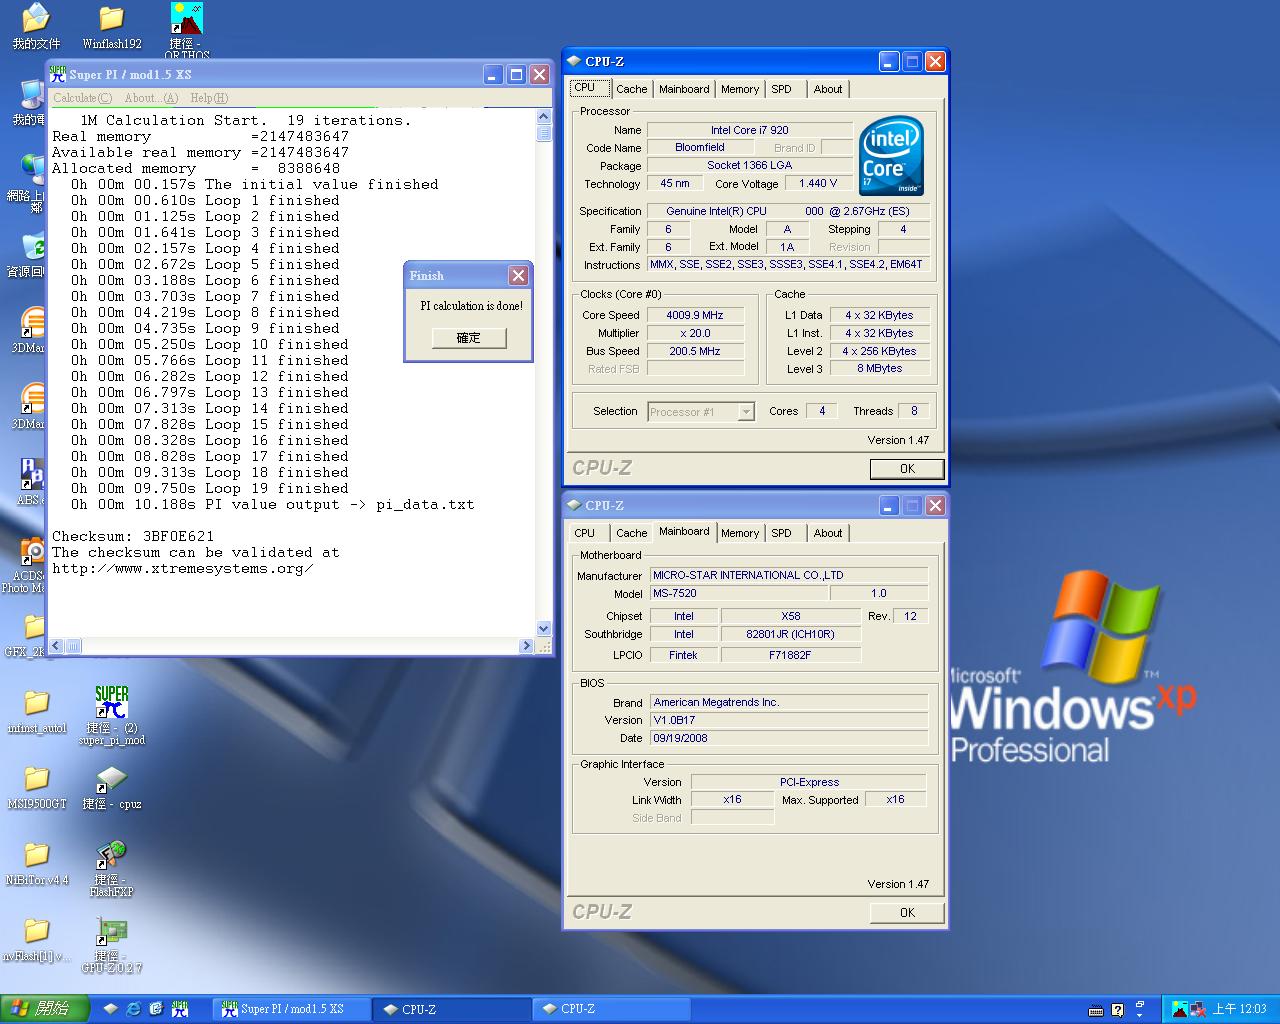
Task: Click the Multiplier x 20.0 value
Action: (695, 333)
